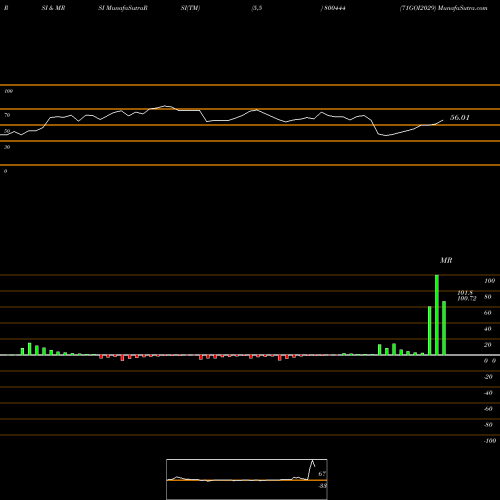
Task: Click the RSI value label 56.01
Action: point(460,118)
